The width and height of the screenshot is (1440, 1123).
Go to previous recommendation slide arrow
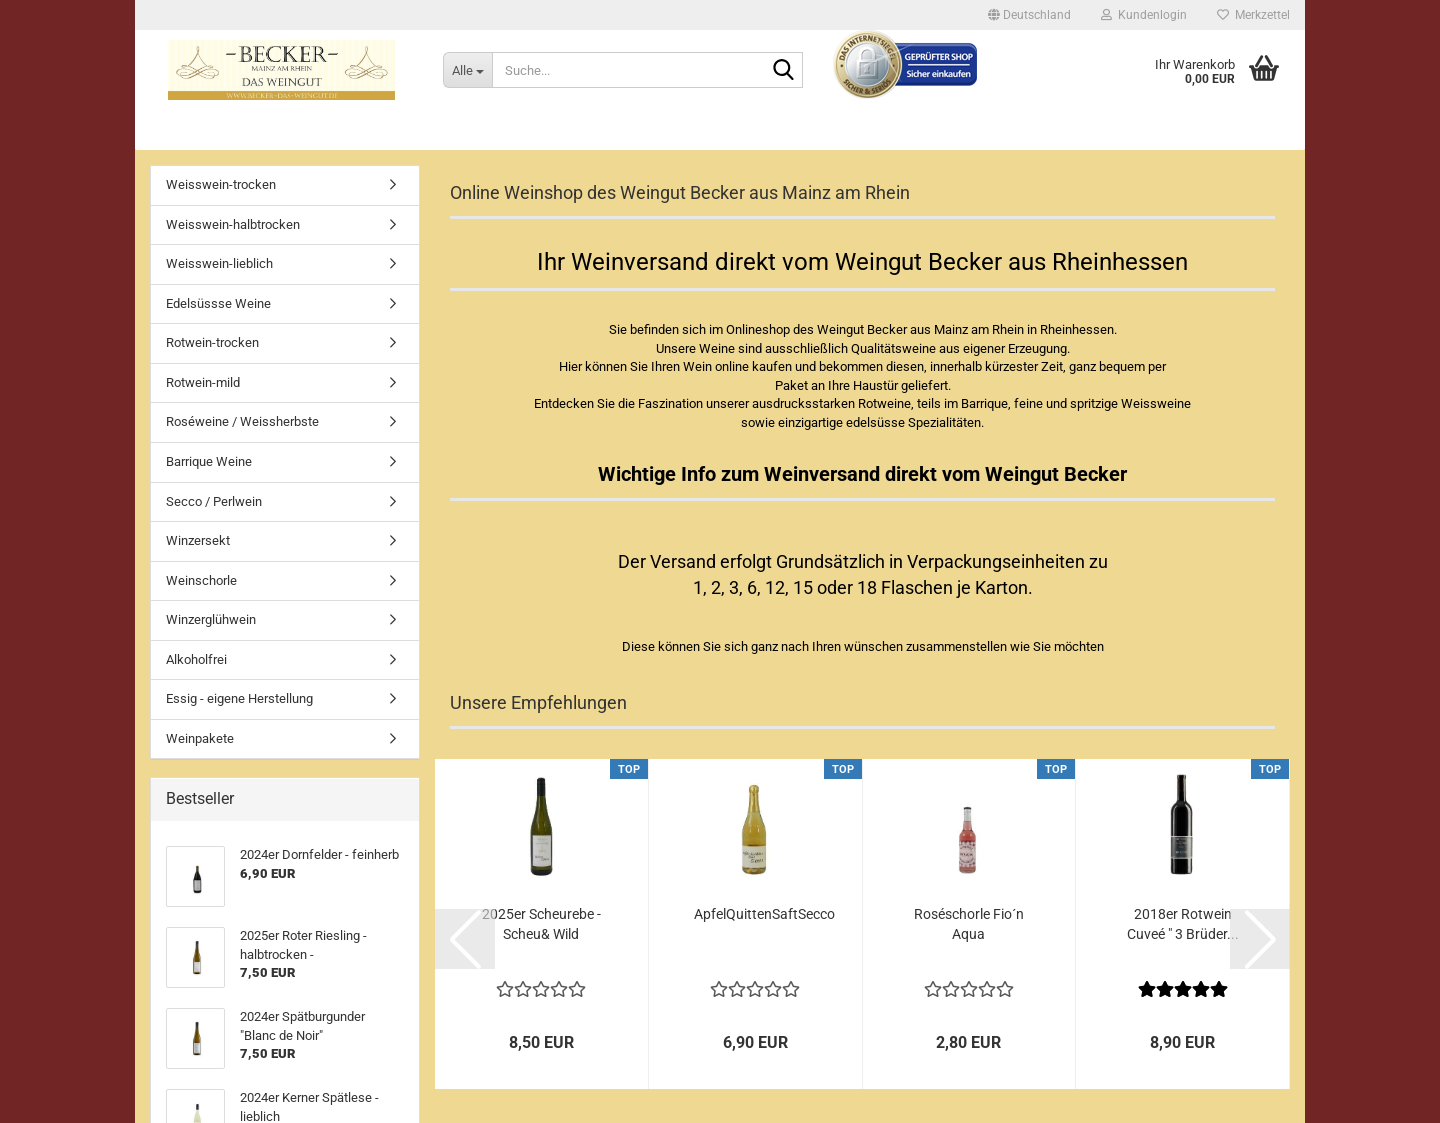pos(465,939)
